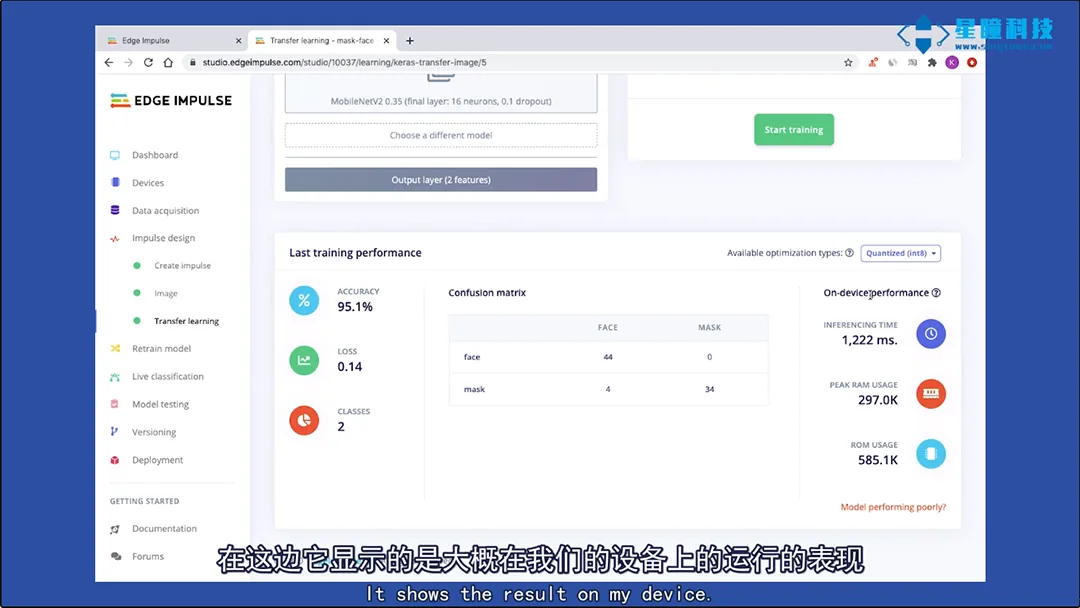Click the Impulse design pulse icon
Image resolution: width=1080 pixels, height=608 pixels.
(x=115, y=238)
